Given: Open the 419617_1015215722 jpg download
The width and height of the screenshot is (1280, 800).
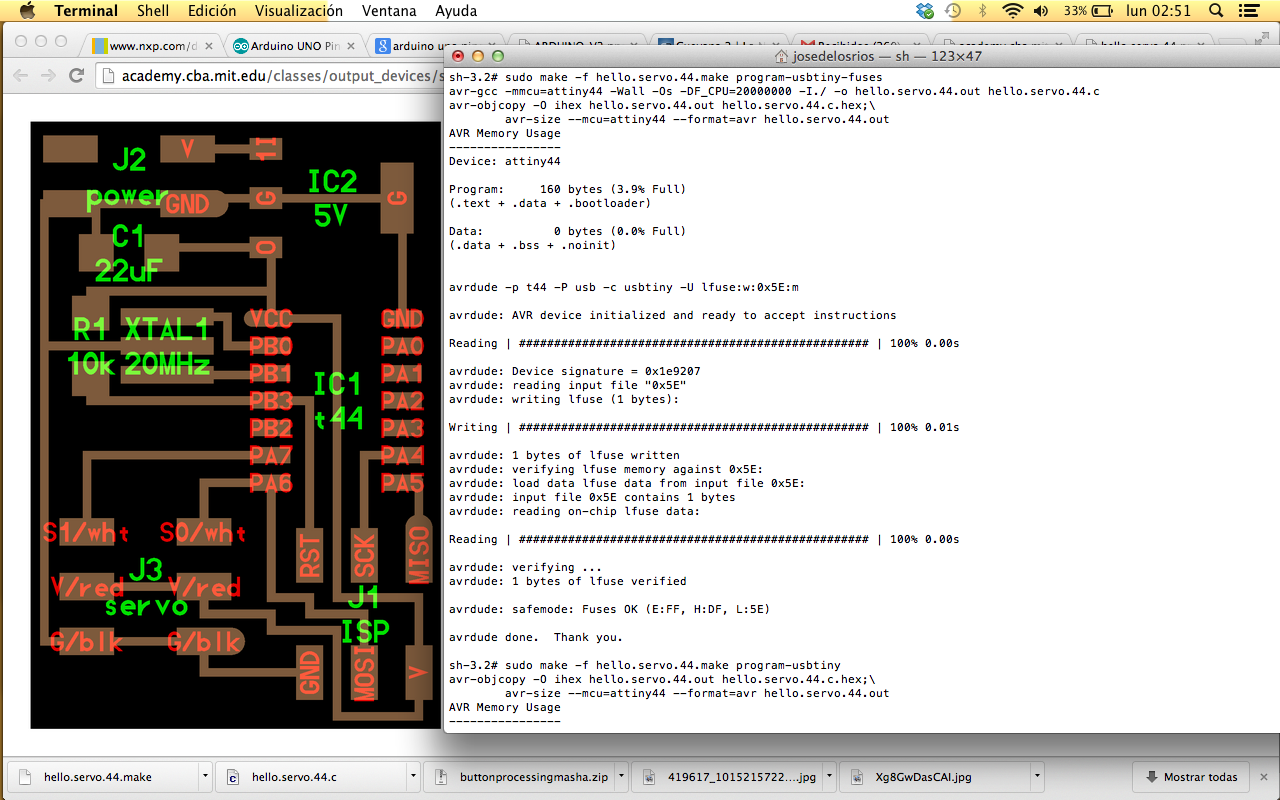Looking at the screenshot, I should tap(730, 776).
